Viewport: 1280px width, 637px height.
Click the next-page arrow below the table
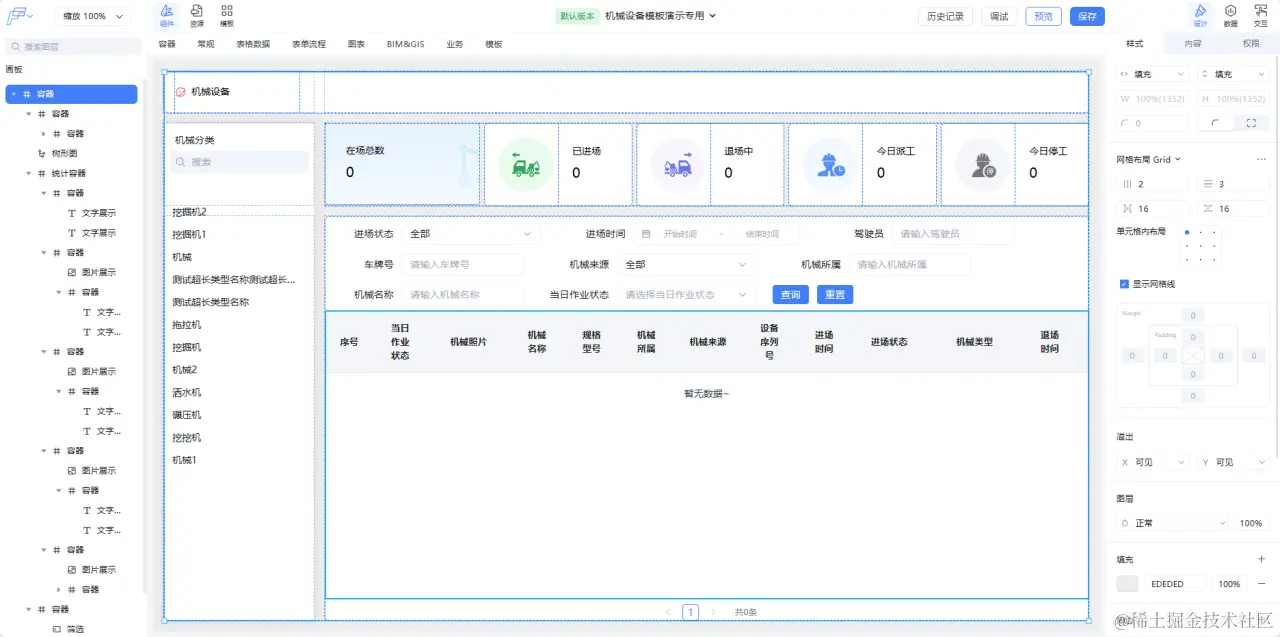(712, 611)
